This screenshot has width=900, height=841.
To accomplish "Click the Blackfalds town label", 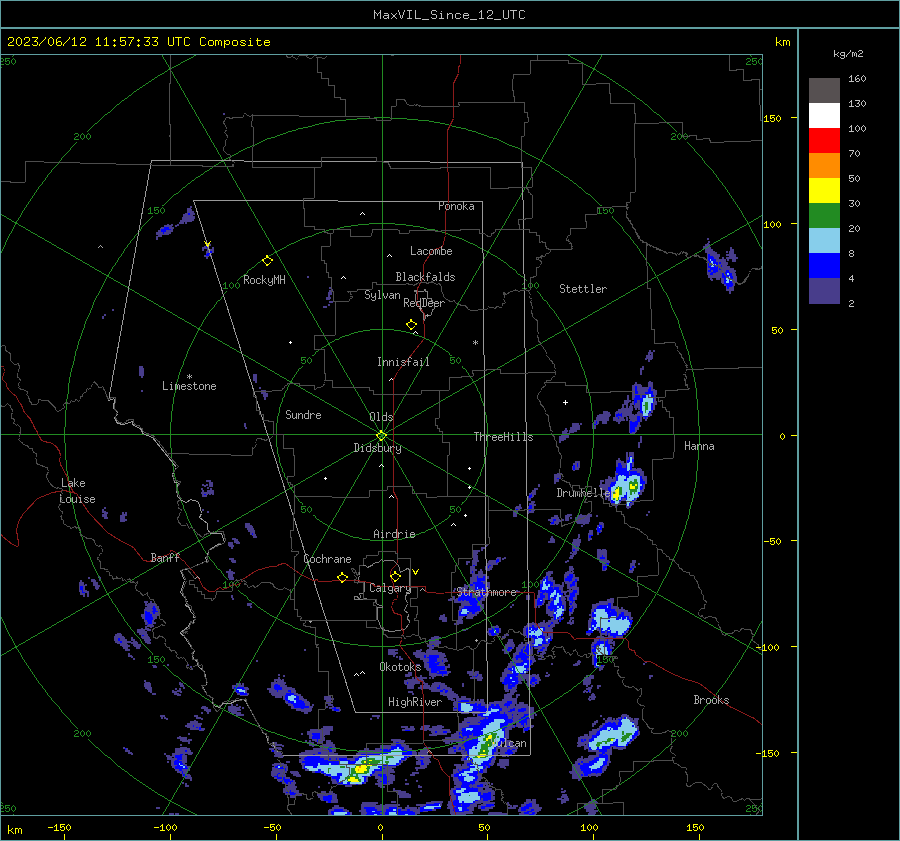I will coord(425,277).
